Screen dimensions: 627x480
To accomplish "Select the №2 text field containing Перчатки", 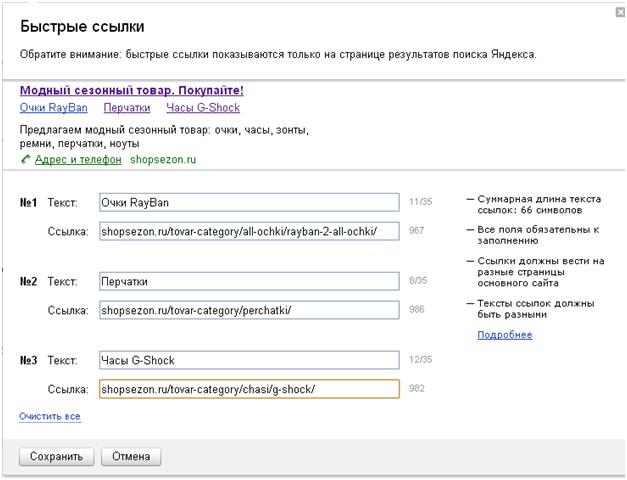I will 249,282.
